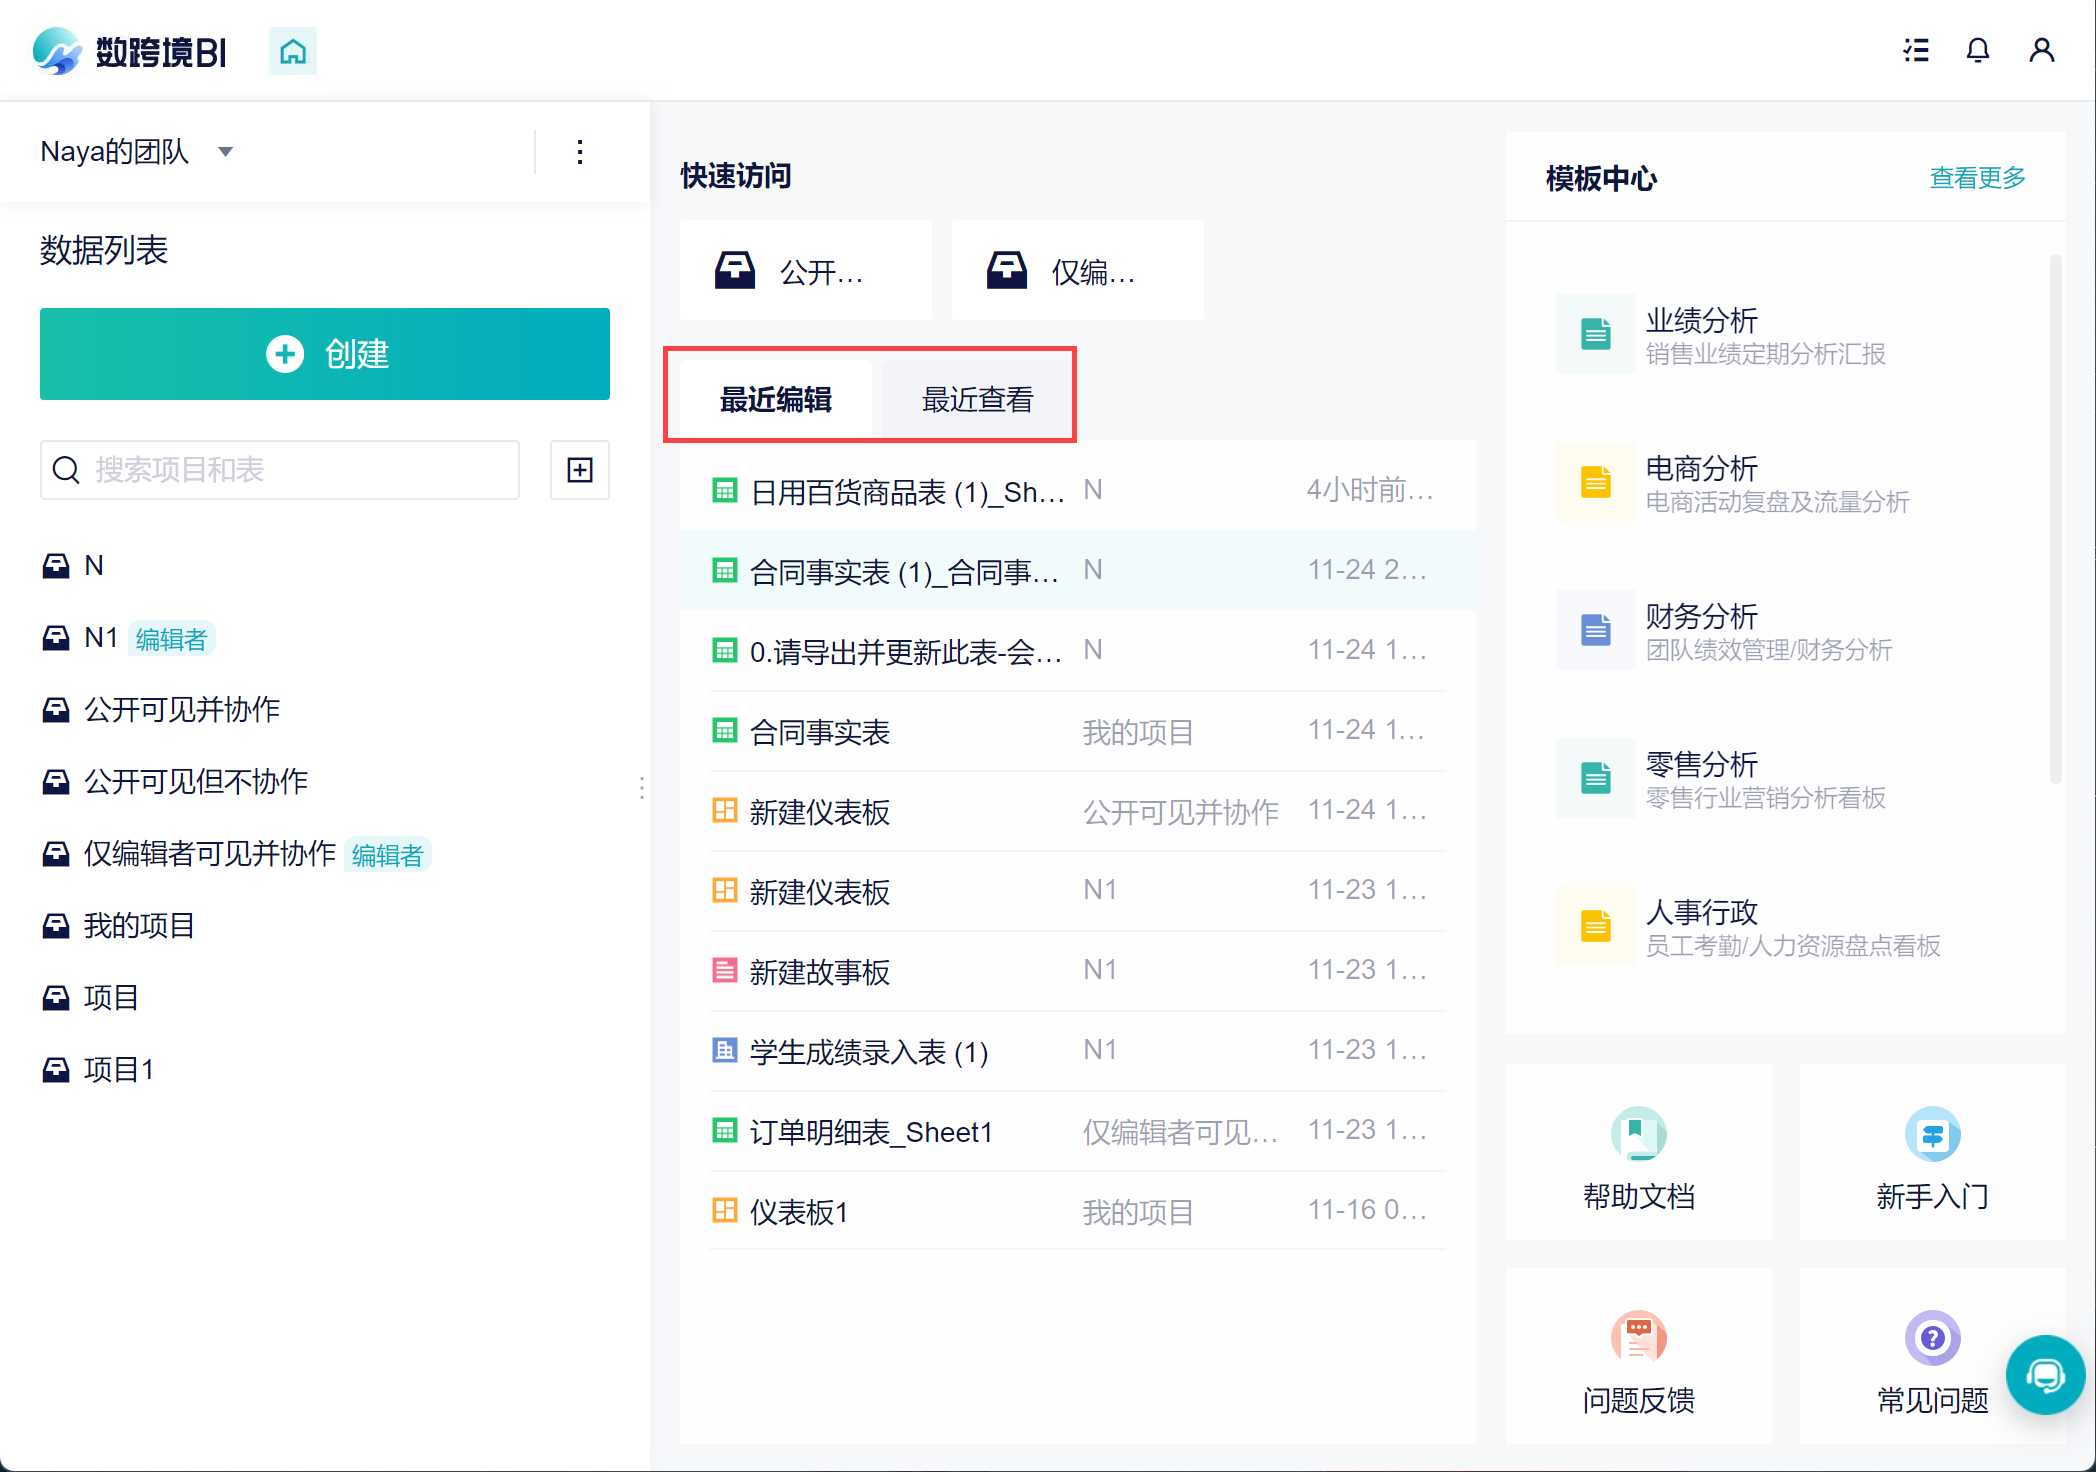Screen dimensions: 2096x1472
Task: Expand the Naya的团队 team dropdown
Action: 226,152
